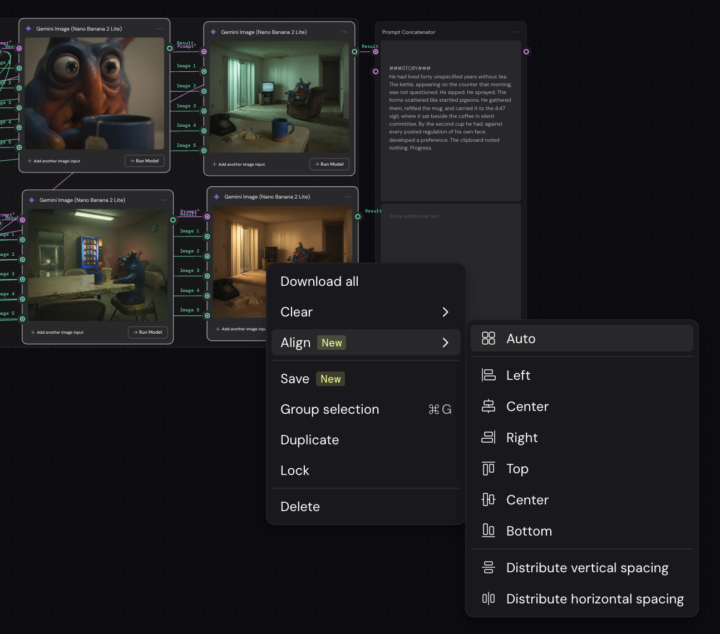
Task: Select the vending machine break room thumbnail
Action: [98, 265]
